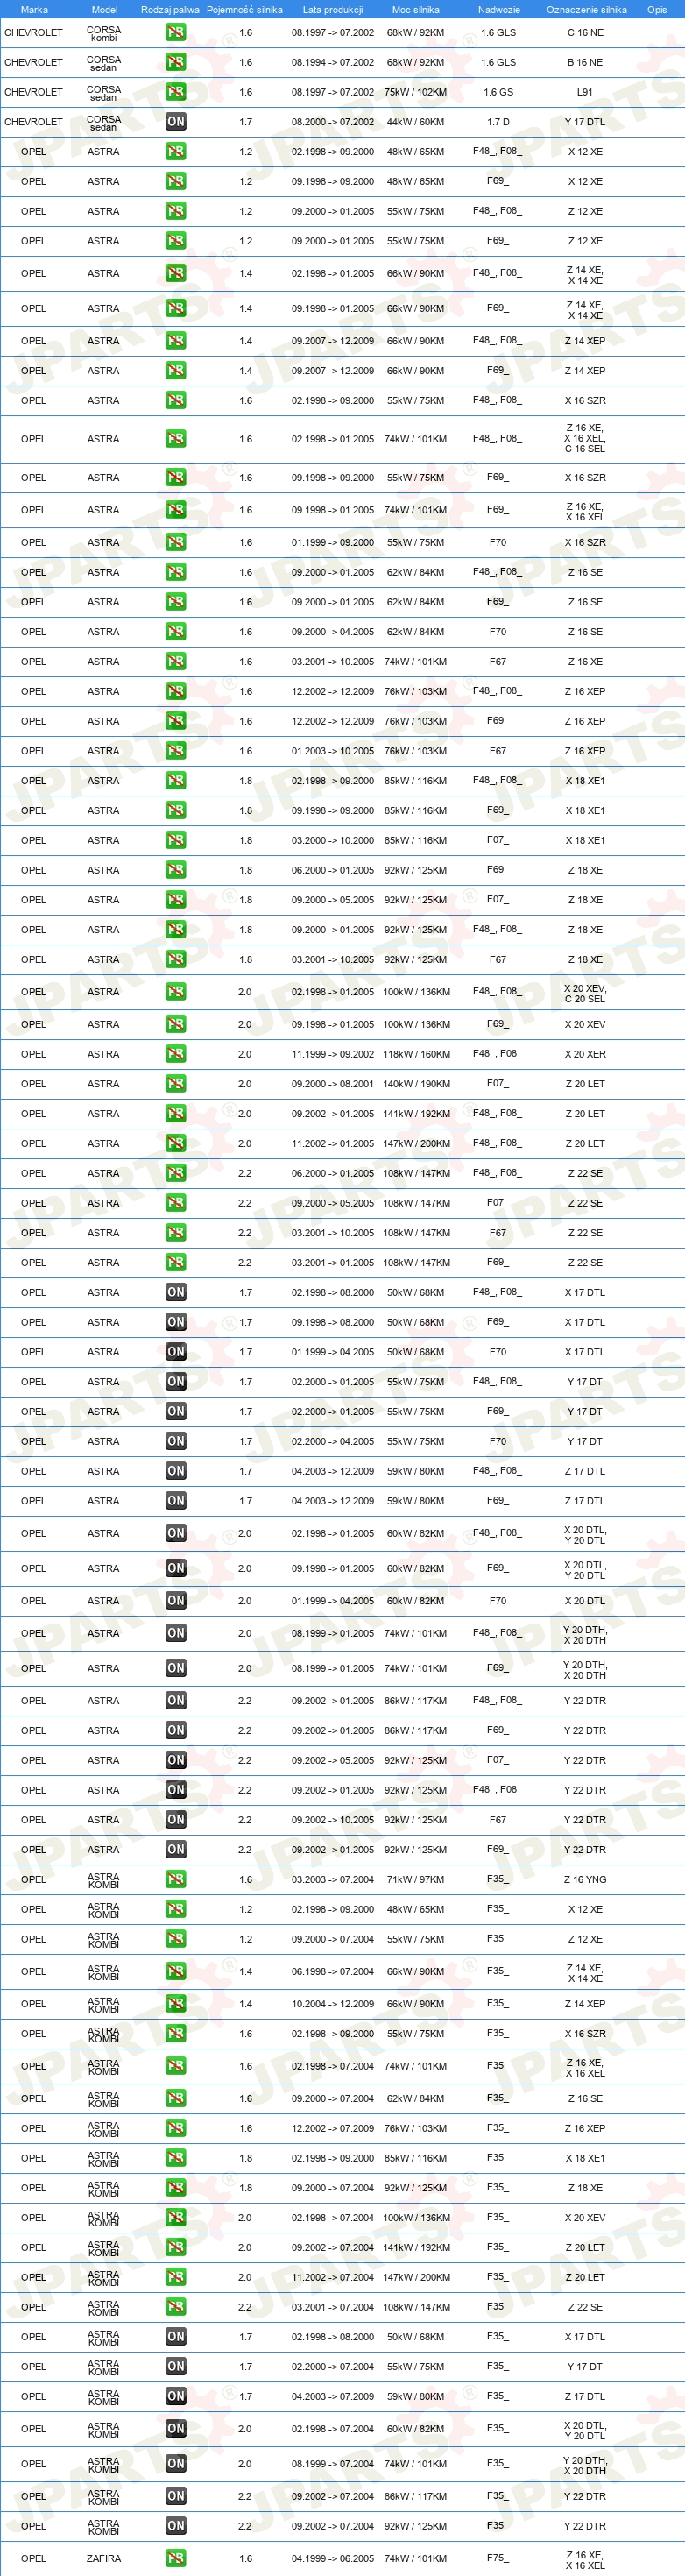Click the Marka column header
685x2576 pixels.
tap(34, 10)
